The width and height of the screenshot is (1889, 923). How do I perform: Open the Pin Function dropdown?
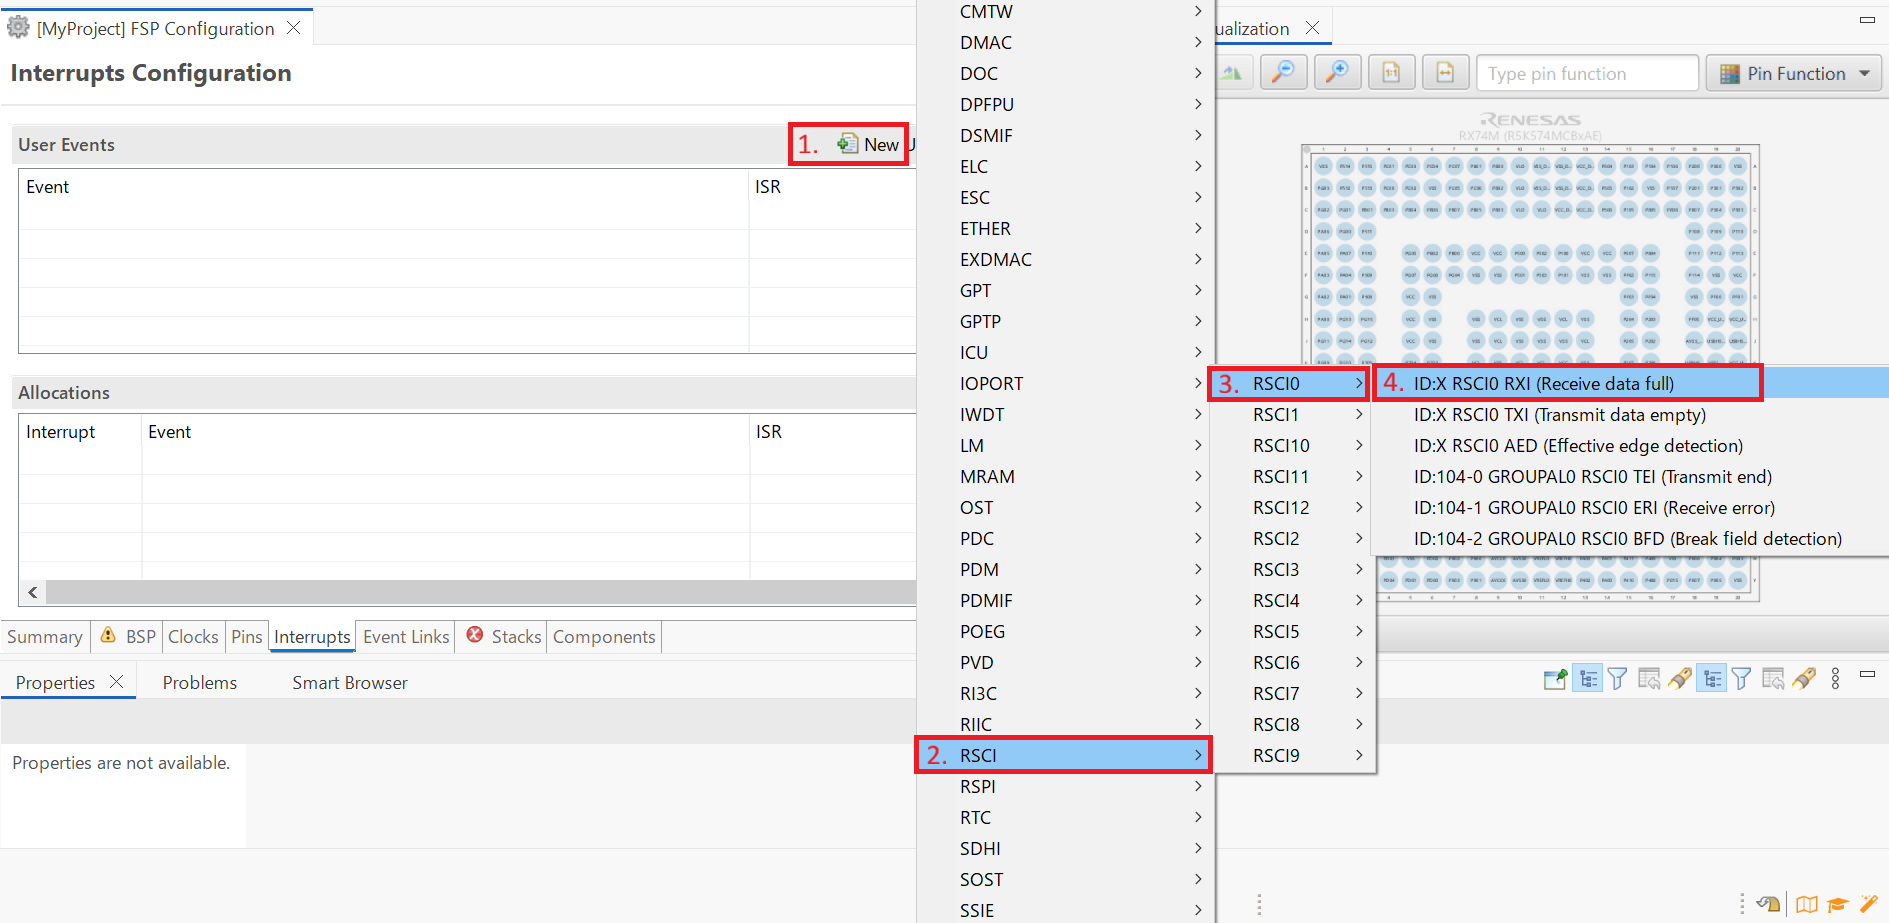1794,73
